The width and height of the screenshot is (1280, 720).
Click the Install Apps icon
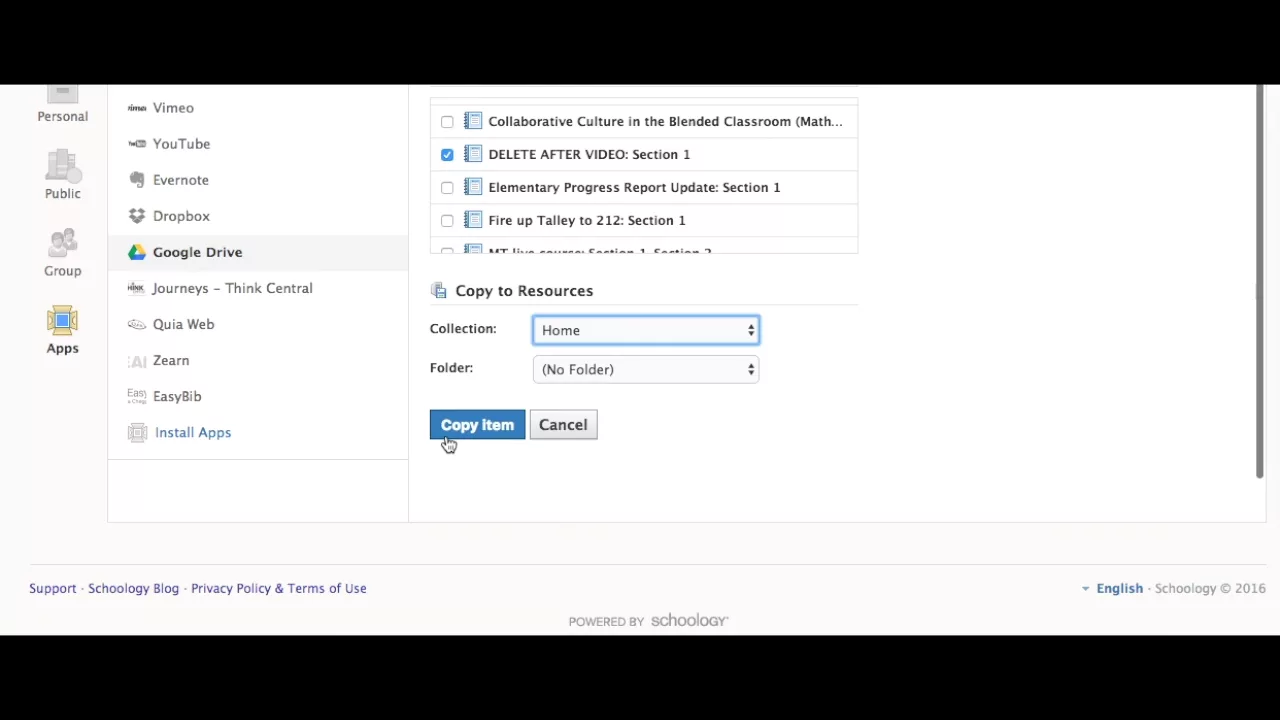pos(137,432)
